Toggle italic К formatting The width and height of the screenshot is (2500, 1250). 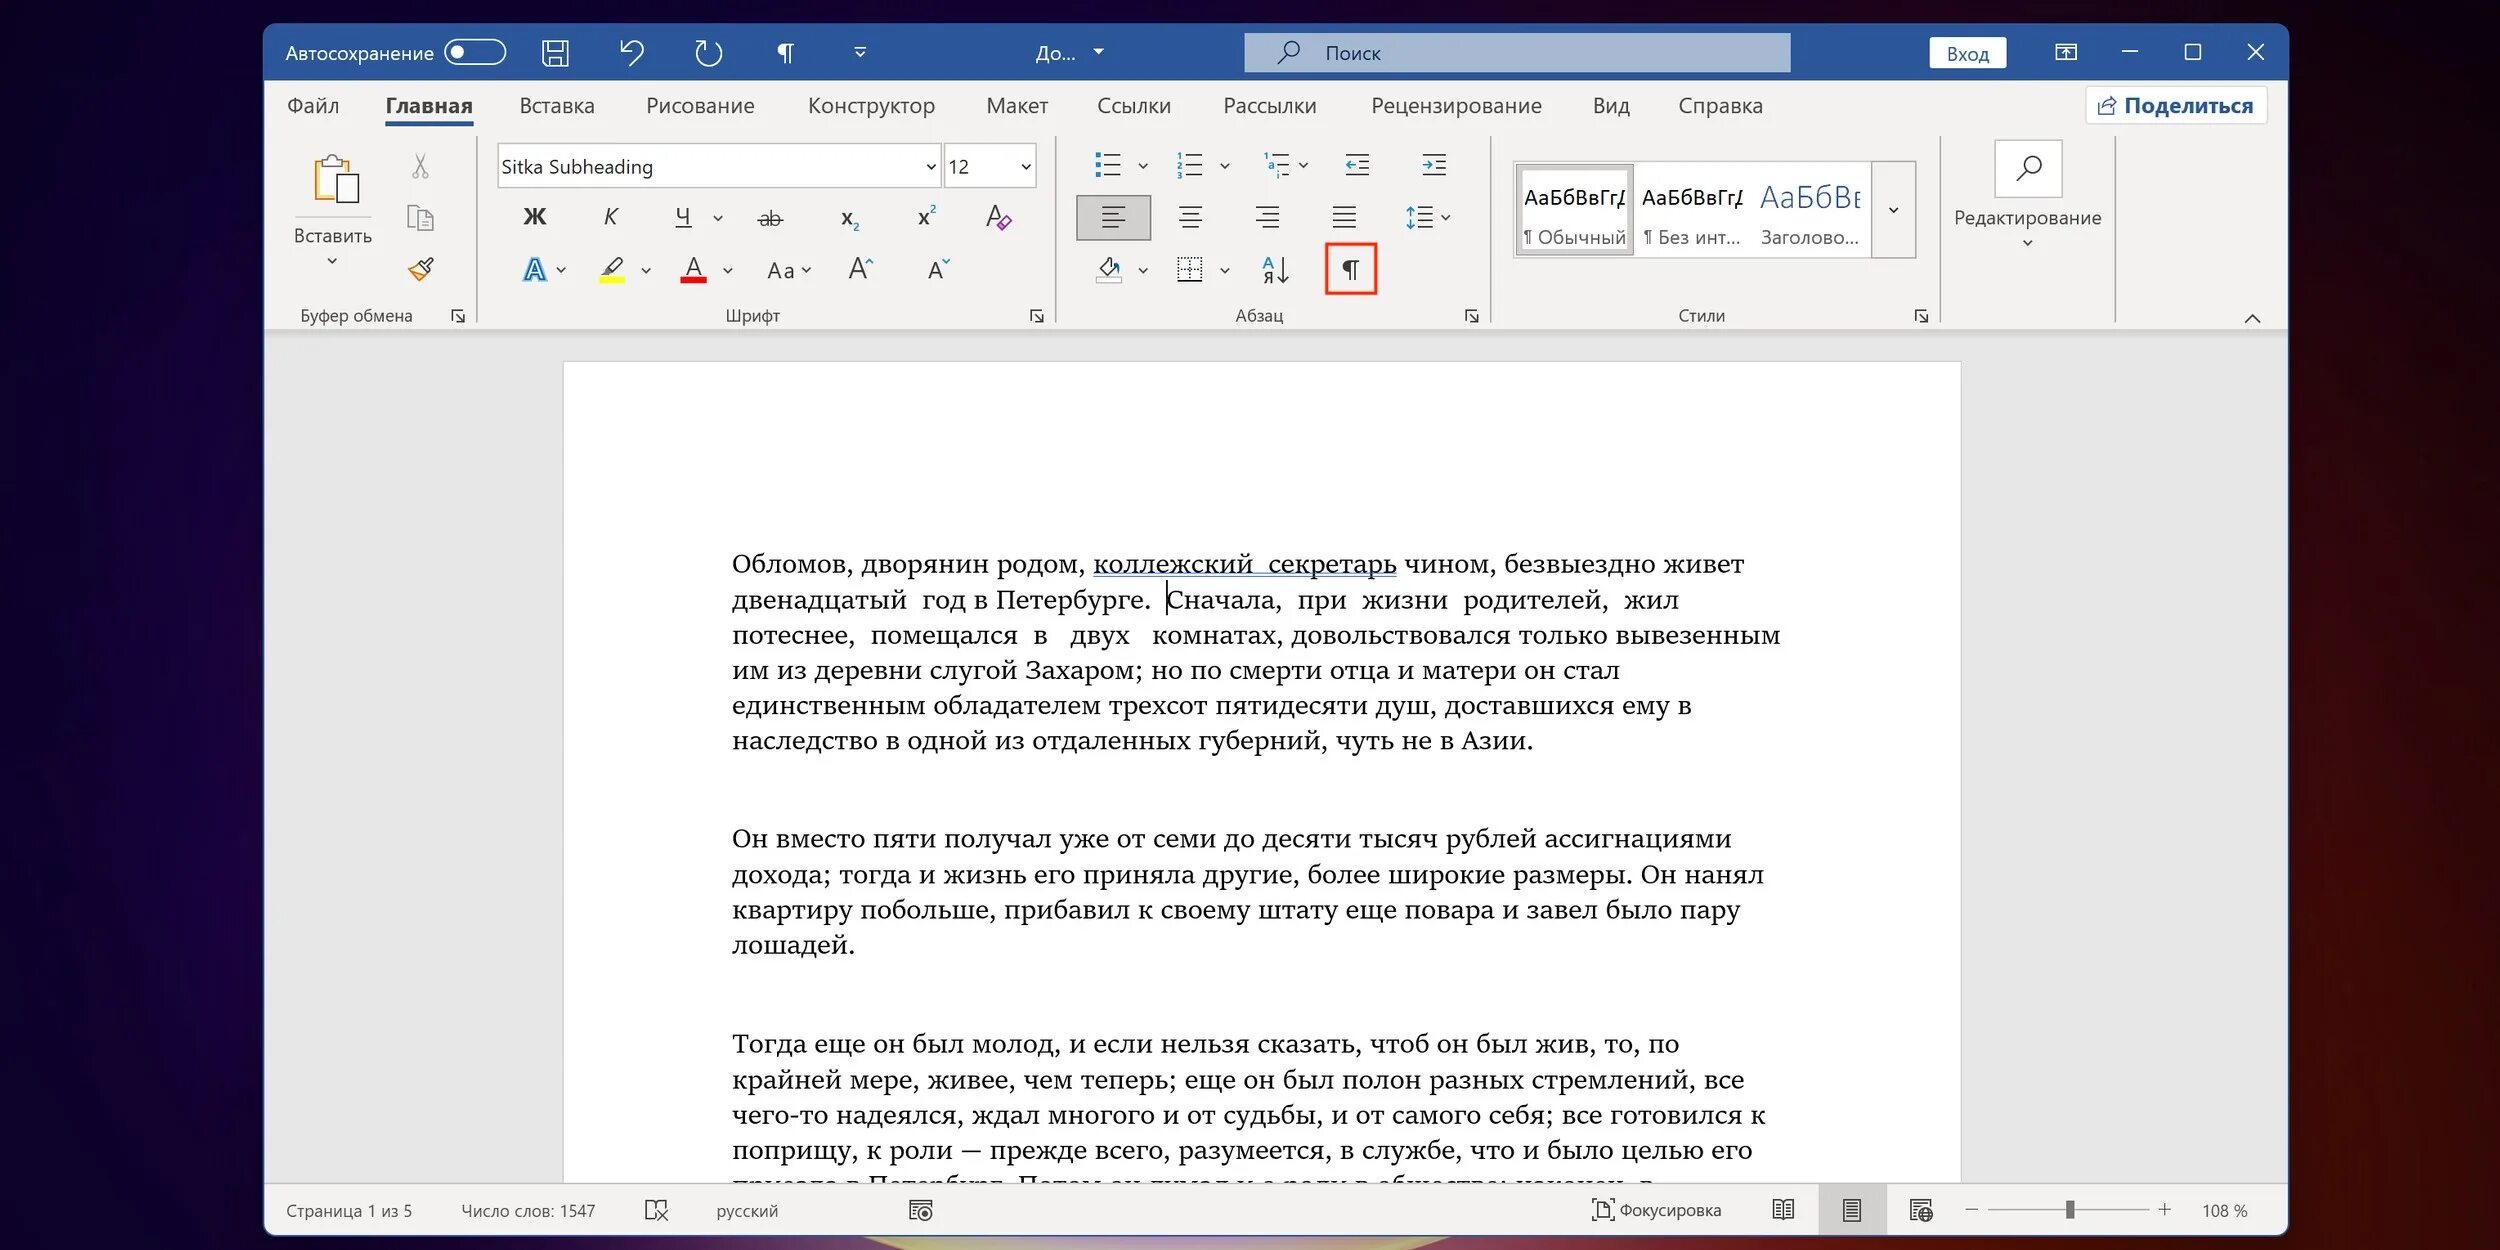tap(610, 217)
